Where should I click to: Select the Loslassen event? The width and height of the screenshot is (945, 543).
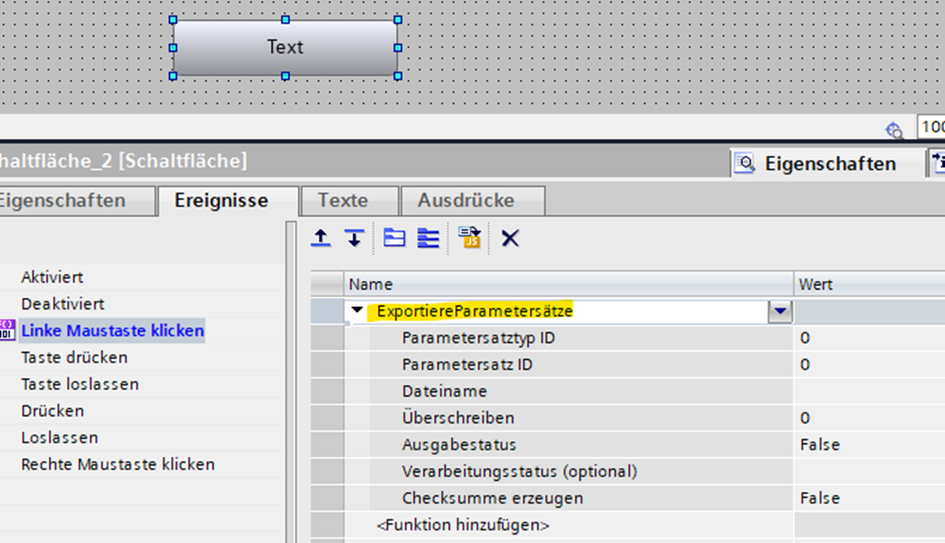coord(59,438)
